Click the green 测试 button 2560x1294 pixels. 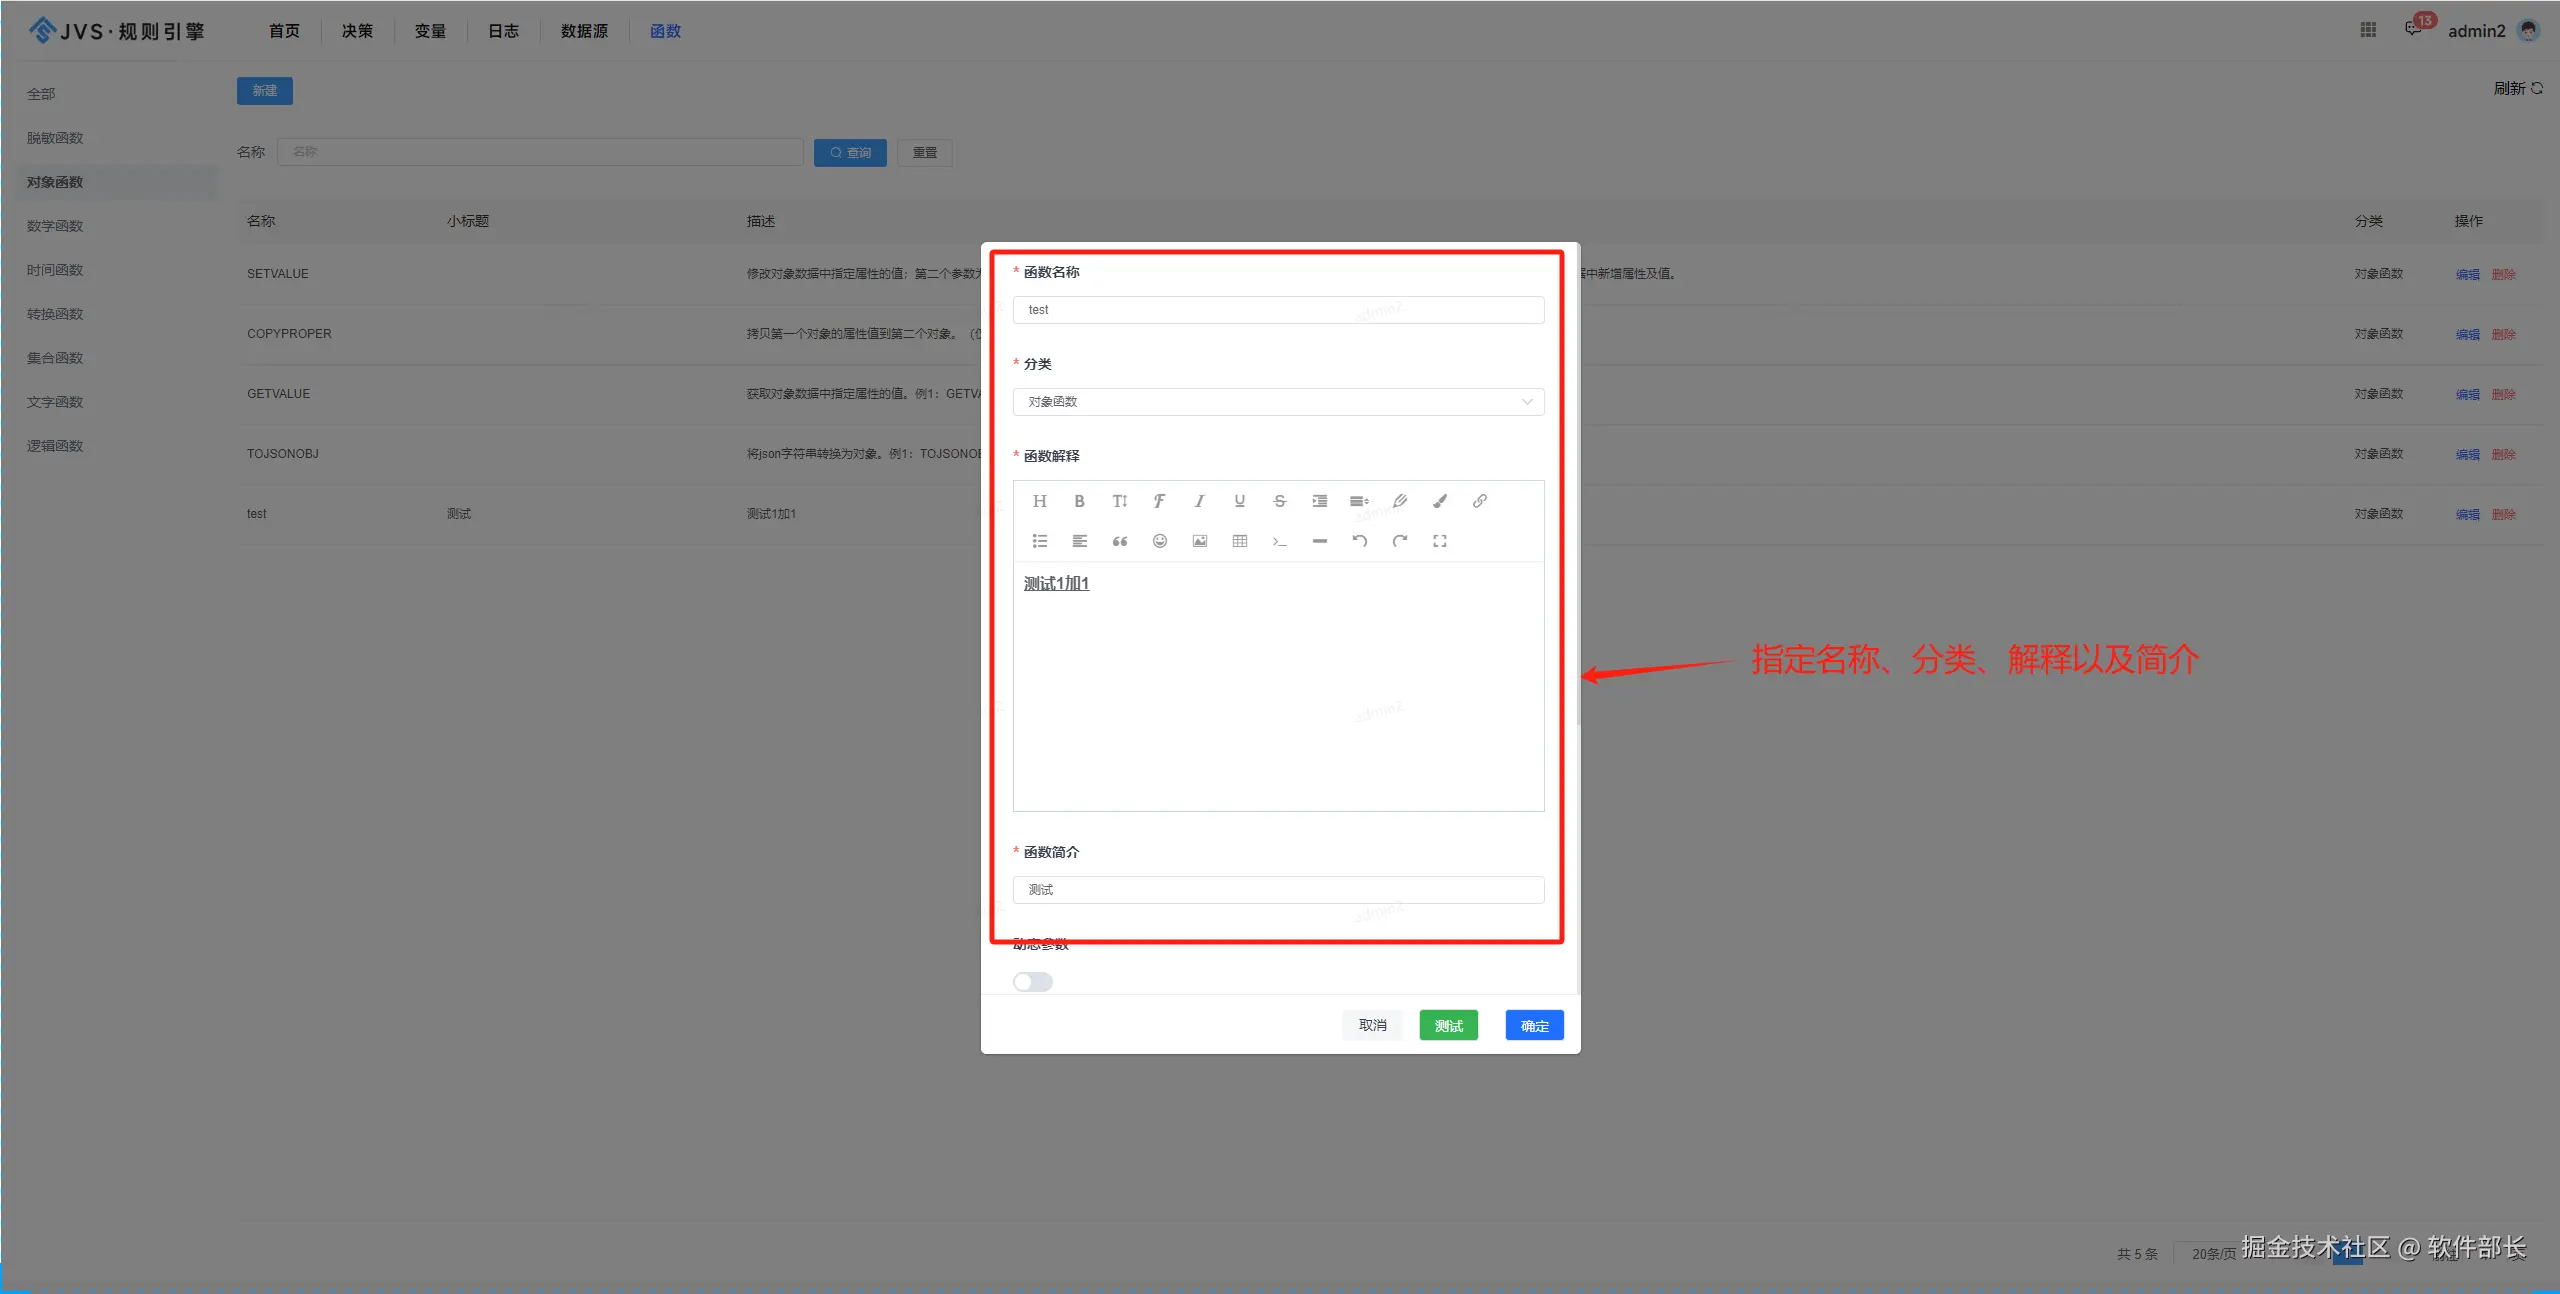[x=1447, y=1025]
